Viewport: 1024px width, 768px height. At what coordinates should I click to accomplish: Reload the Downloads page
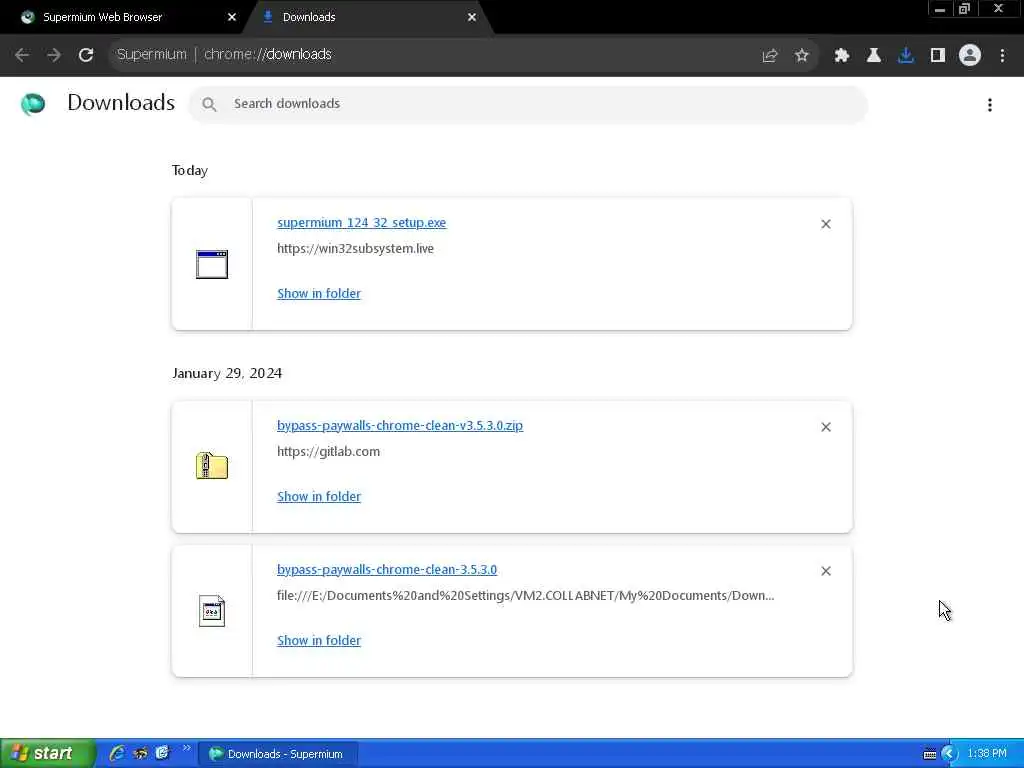86,55
